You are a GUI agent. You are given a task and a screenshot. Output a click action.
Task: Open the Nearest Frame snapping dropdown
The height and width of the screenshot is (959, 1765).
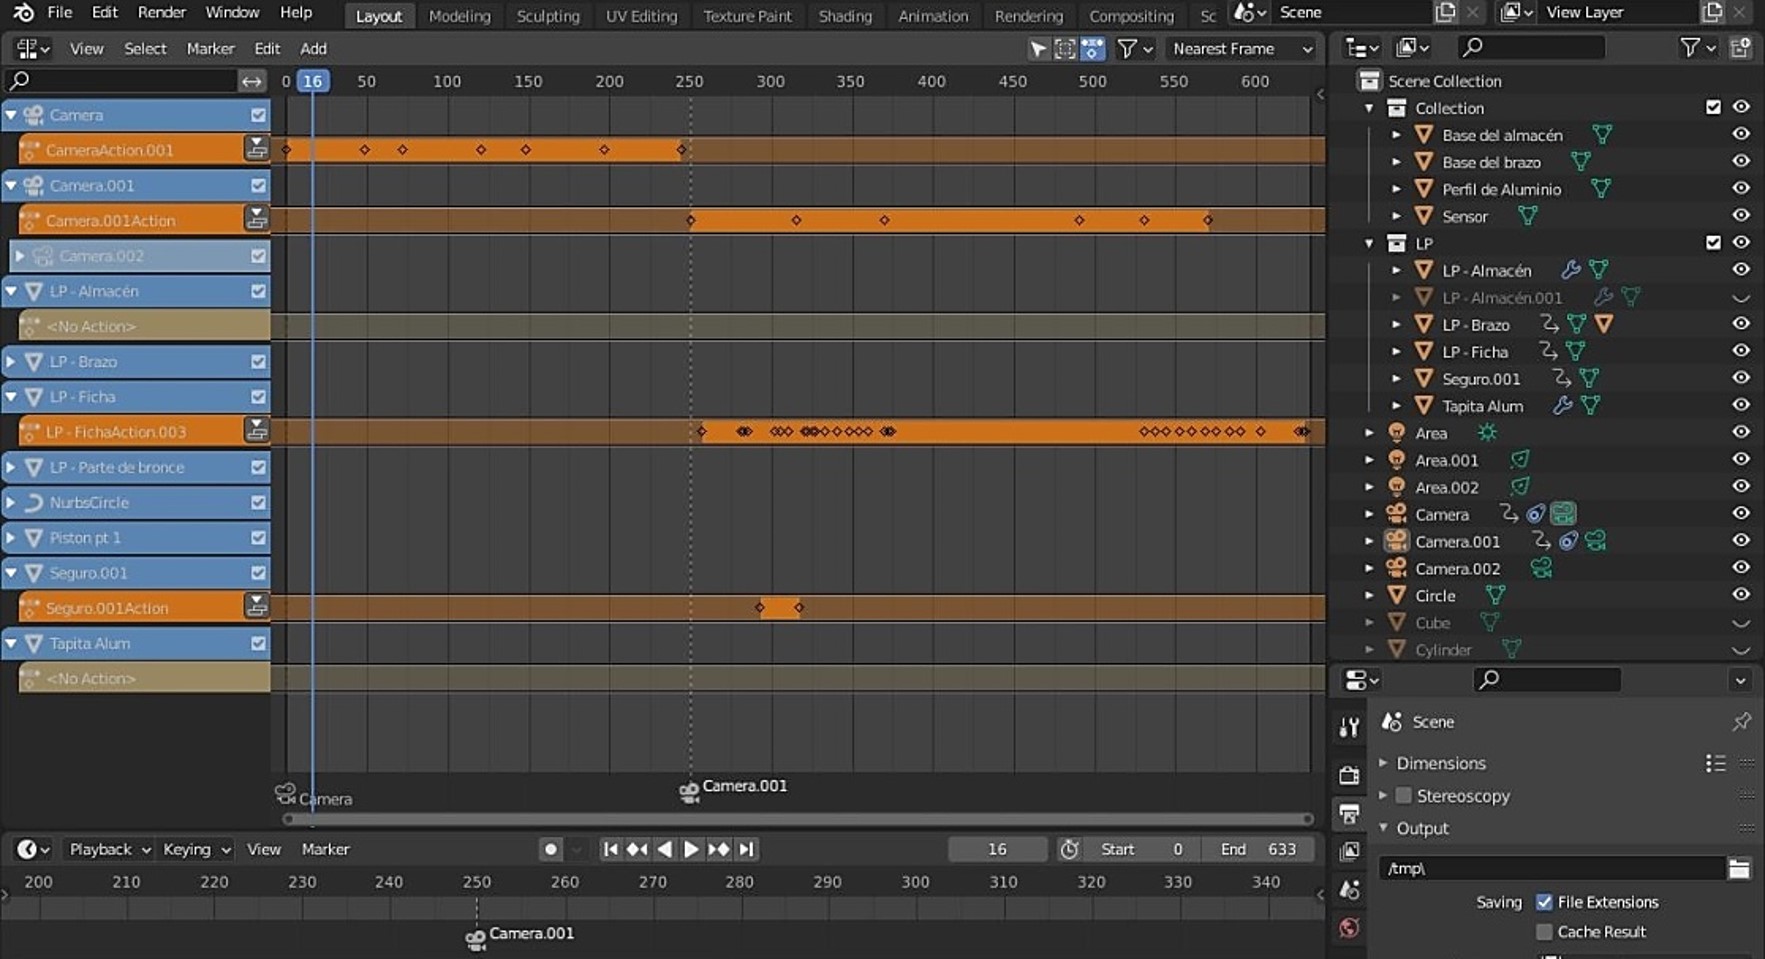pyautogui.click(x=1242, y=48)
